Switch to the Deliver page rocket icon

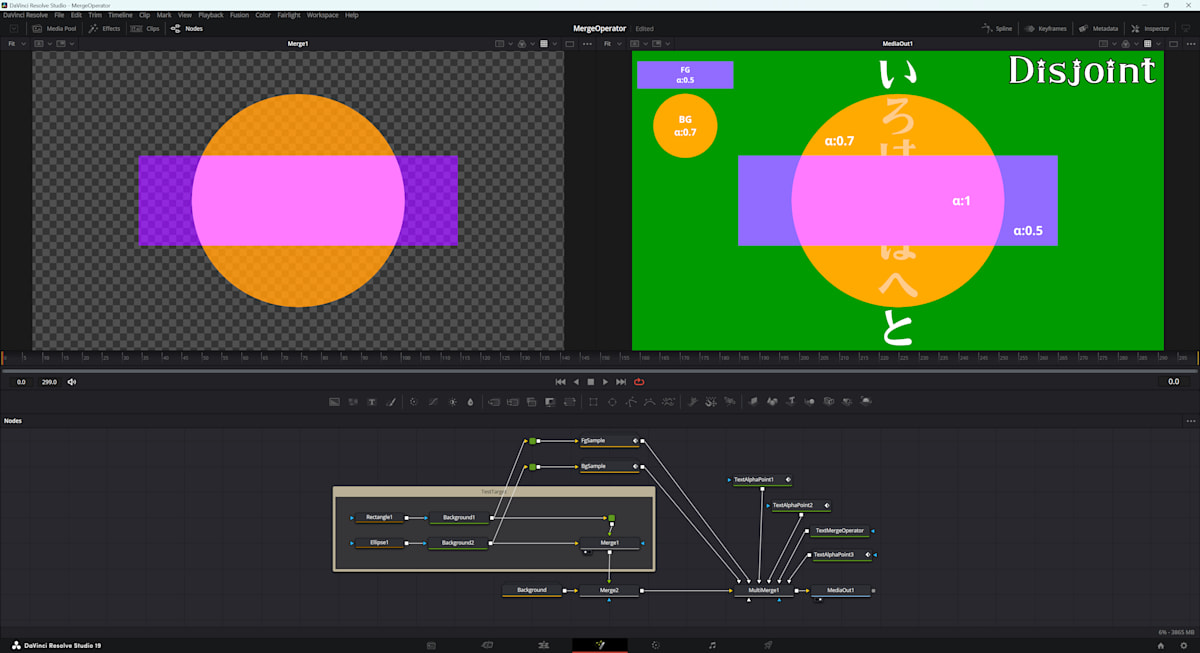click(768, 645)
